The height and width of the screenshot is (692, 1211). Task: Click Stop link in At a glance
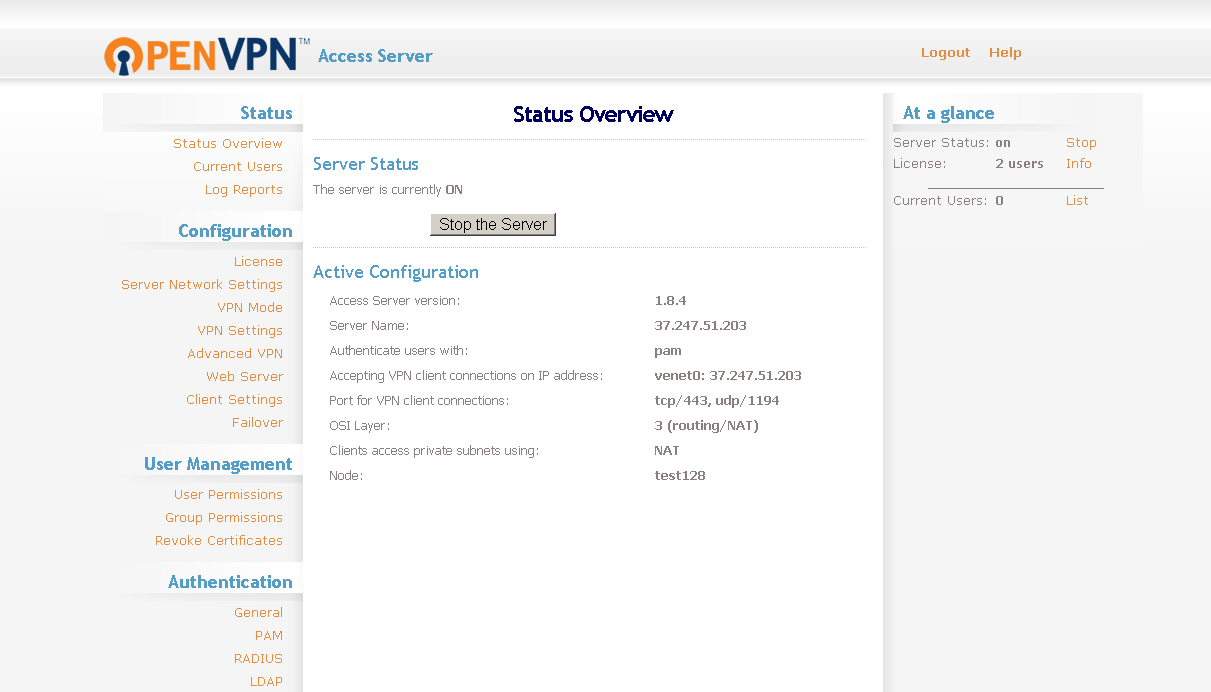point(1081,143)
